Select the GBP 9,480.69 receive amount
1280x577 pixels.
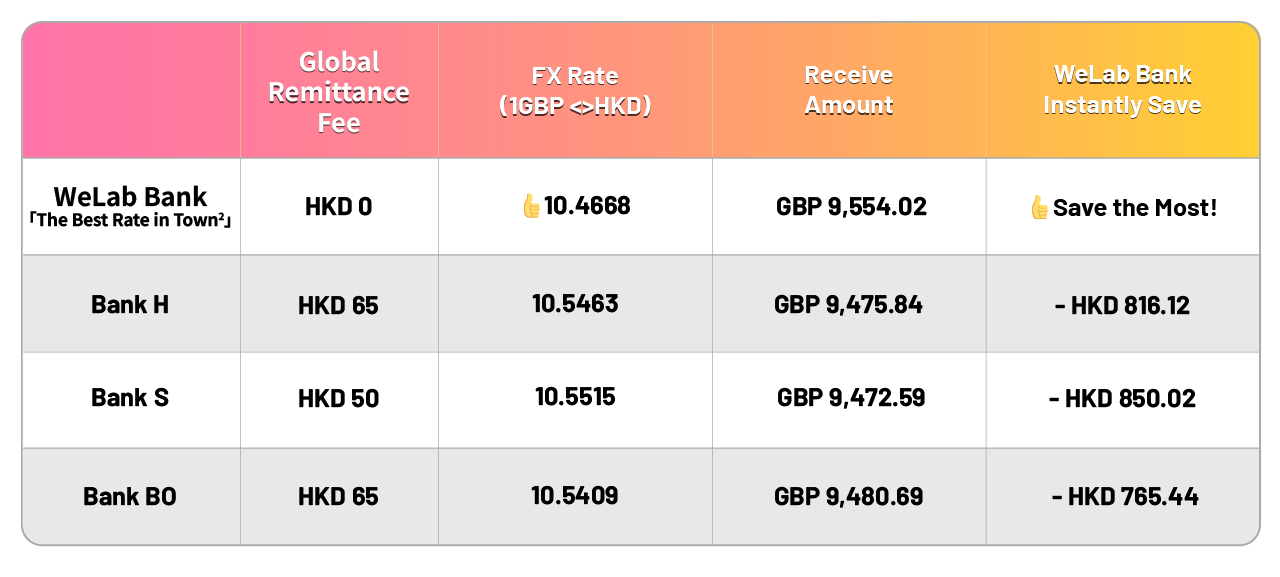(x=849, y=496)
